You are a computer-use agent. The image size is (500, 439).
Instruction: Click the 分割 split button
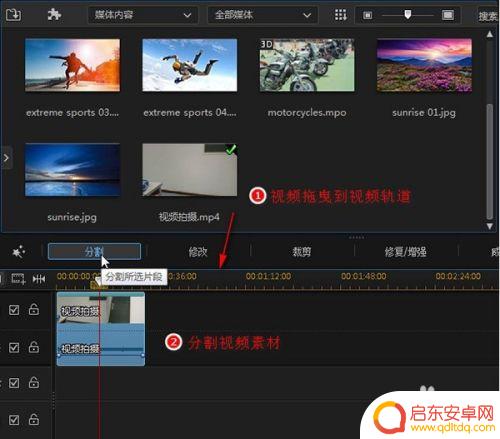point(94,251)
